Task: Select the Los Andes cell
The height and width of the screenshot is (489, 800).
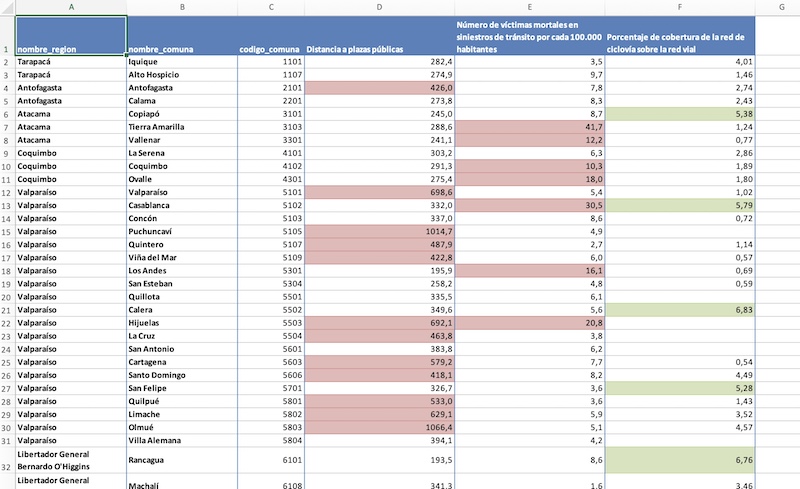Action: click(182, 271)
